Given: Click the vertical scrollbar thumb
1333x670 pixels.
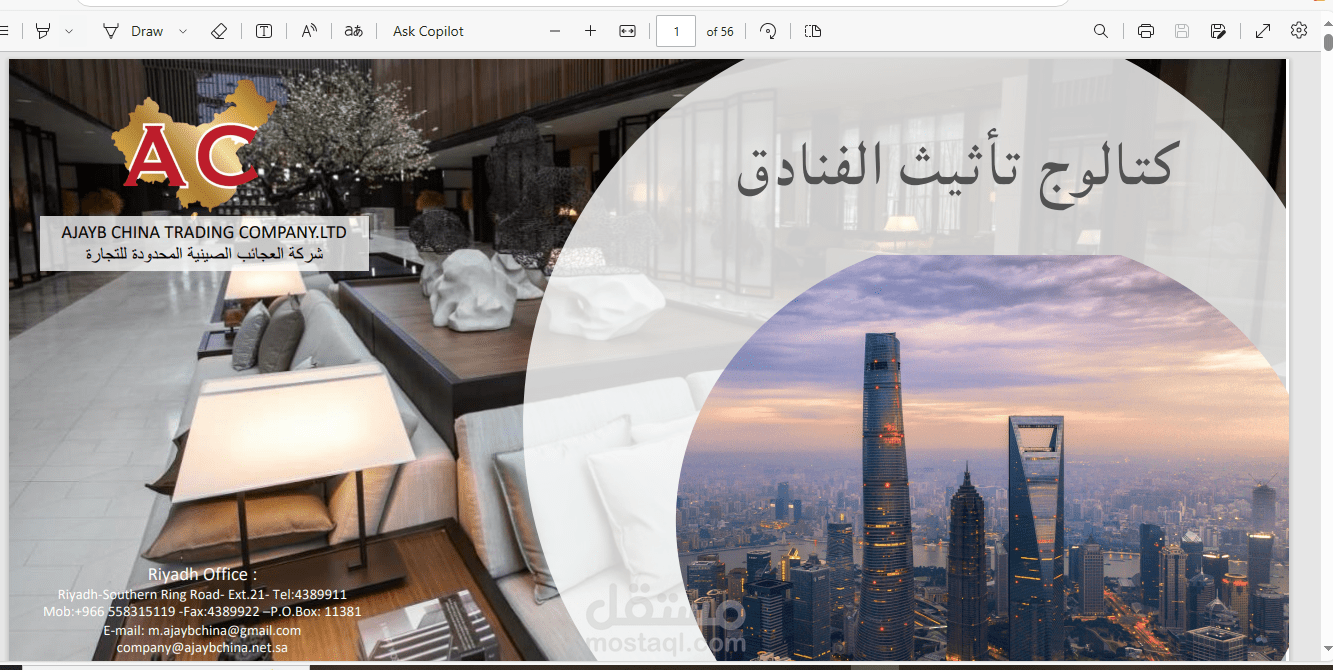Looking at the screenshot, I should point(1328,42).
